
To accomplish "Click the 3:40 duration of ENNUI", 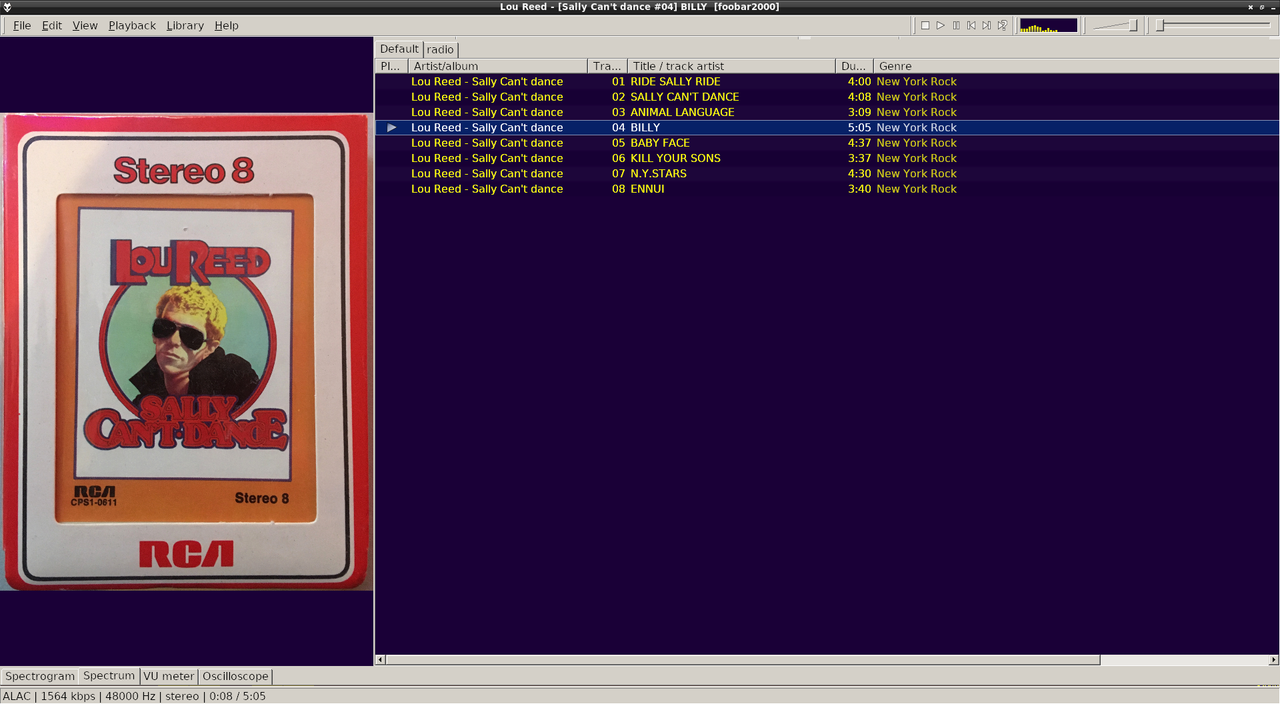I will point(859,189).
